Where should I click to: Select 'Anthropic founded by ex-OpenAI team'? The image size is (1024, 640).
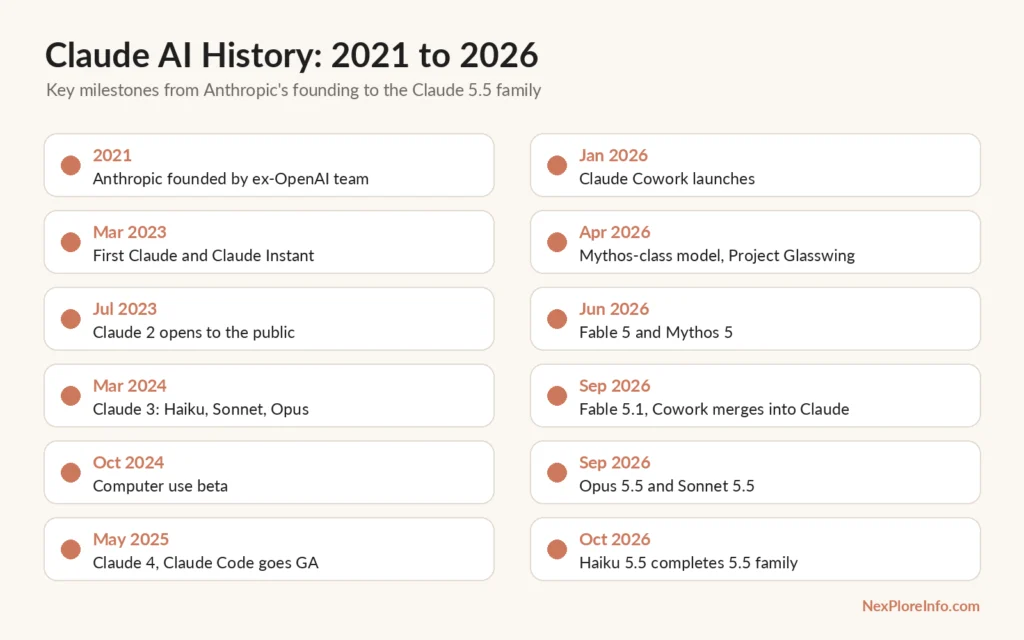click(x=231, y=179)
